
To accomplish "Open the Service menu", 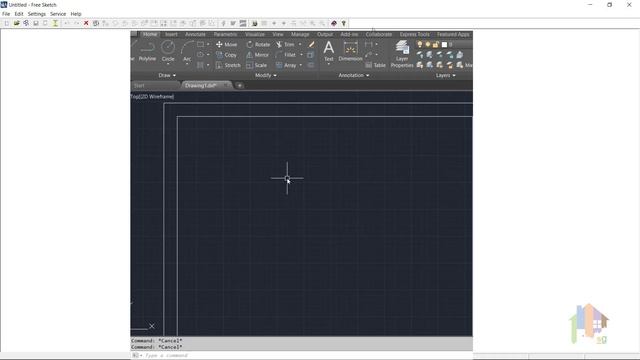I will 58,14.
